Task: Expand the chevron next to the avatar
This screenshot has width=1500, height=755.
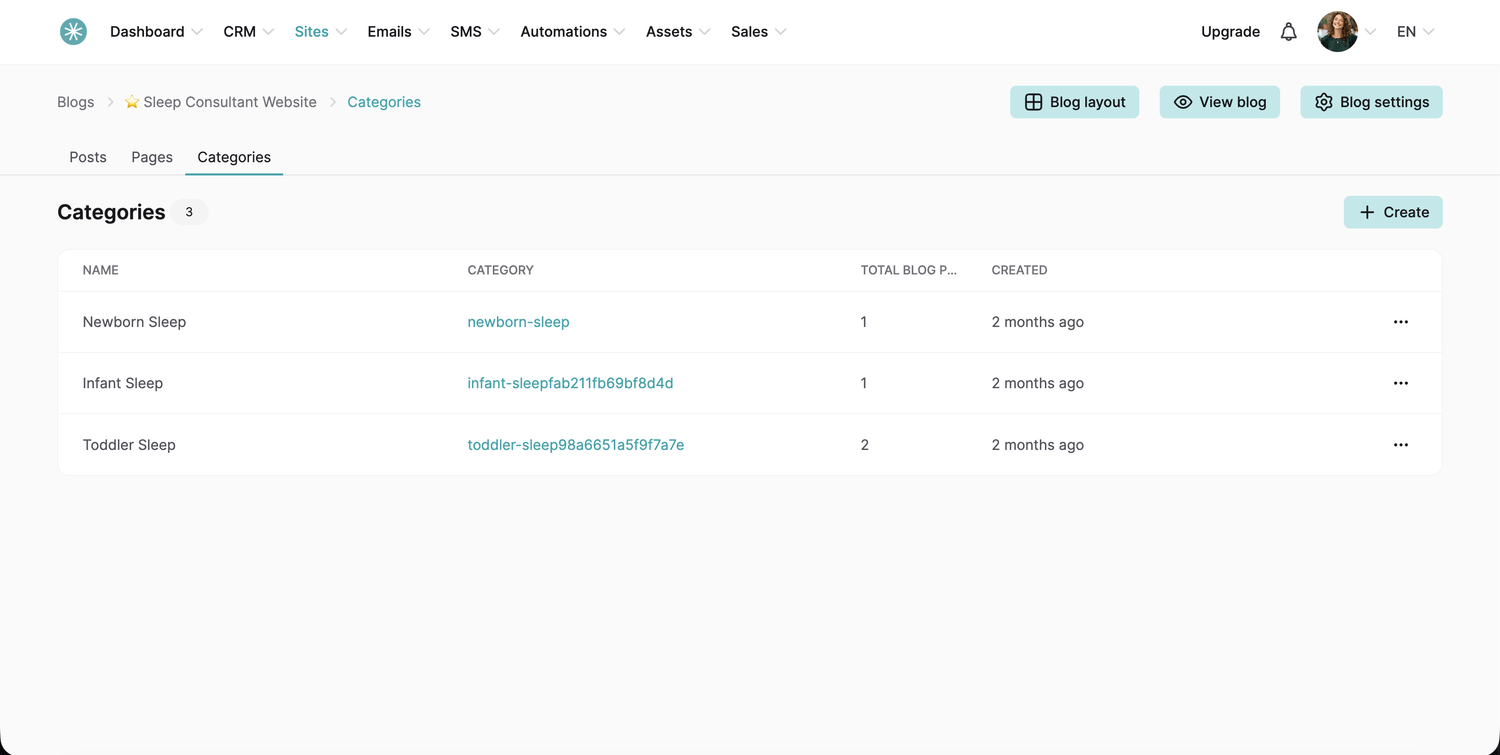Action: tap(1371, 32)
